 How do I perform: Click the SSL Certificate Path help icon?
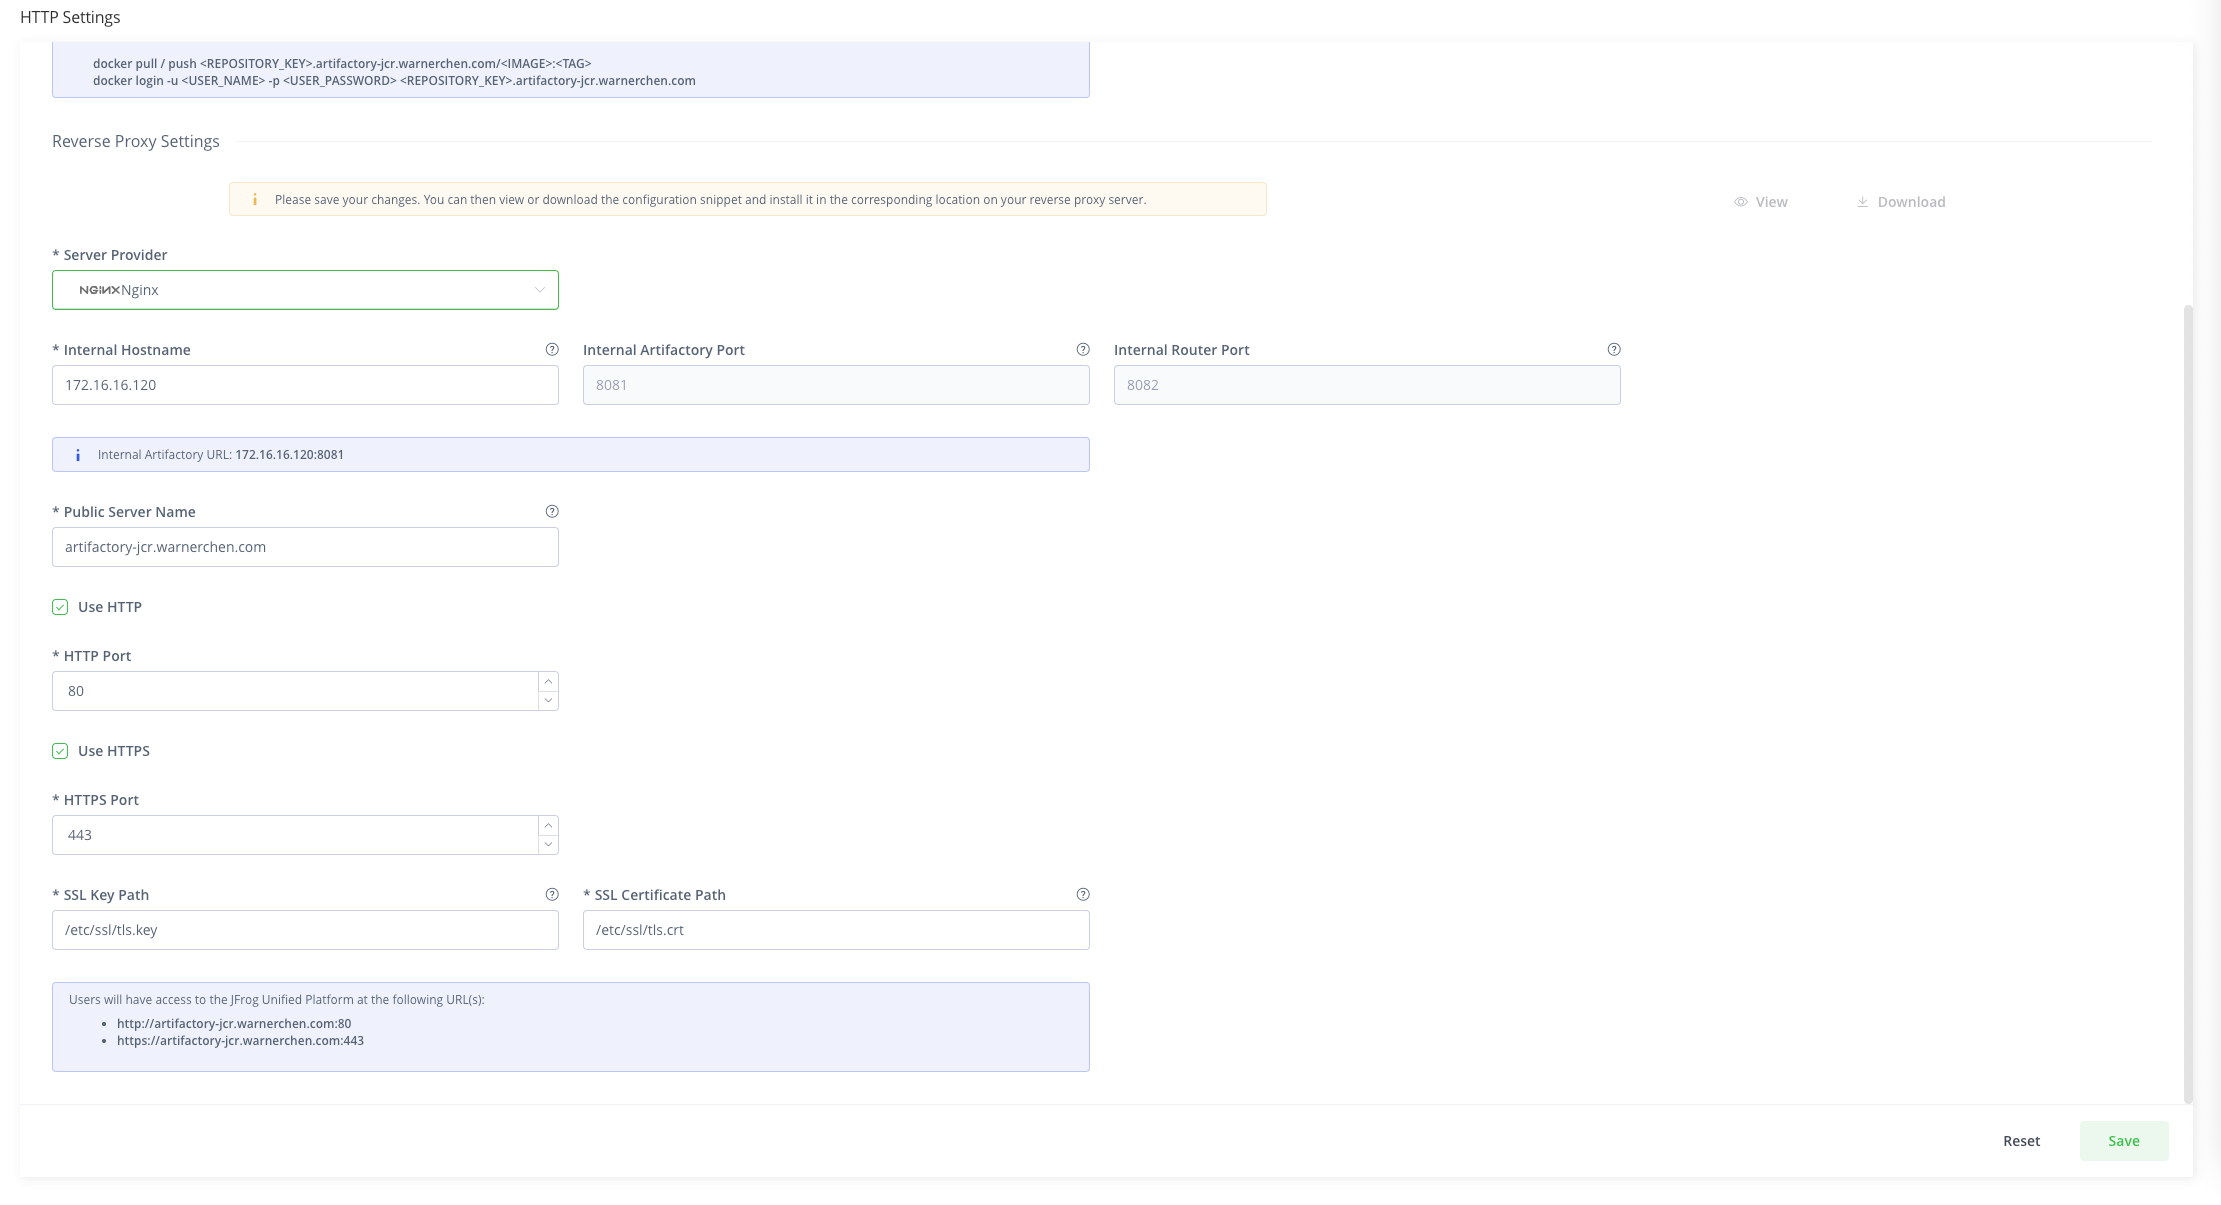point(1083,894)
